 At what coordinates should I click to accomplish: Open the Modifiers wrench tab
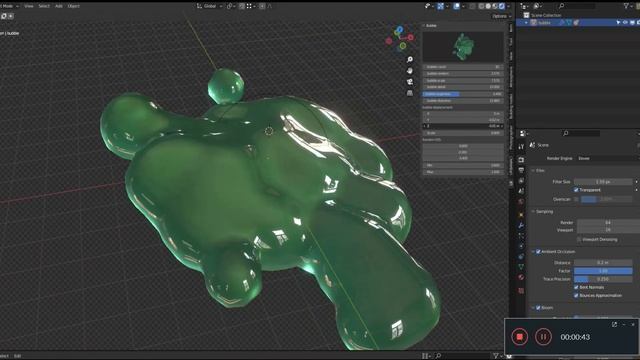521,225
